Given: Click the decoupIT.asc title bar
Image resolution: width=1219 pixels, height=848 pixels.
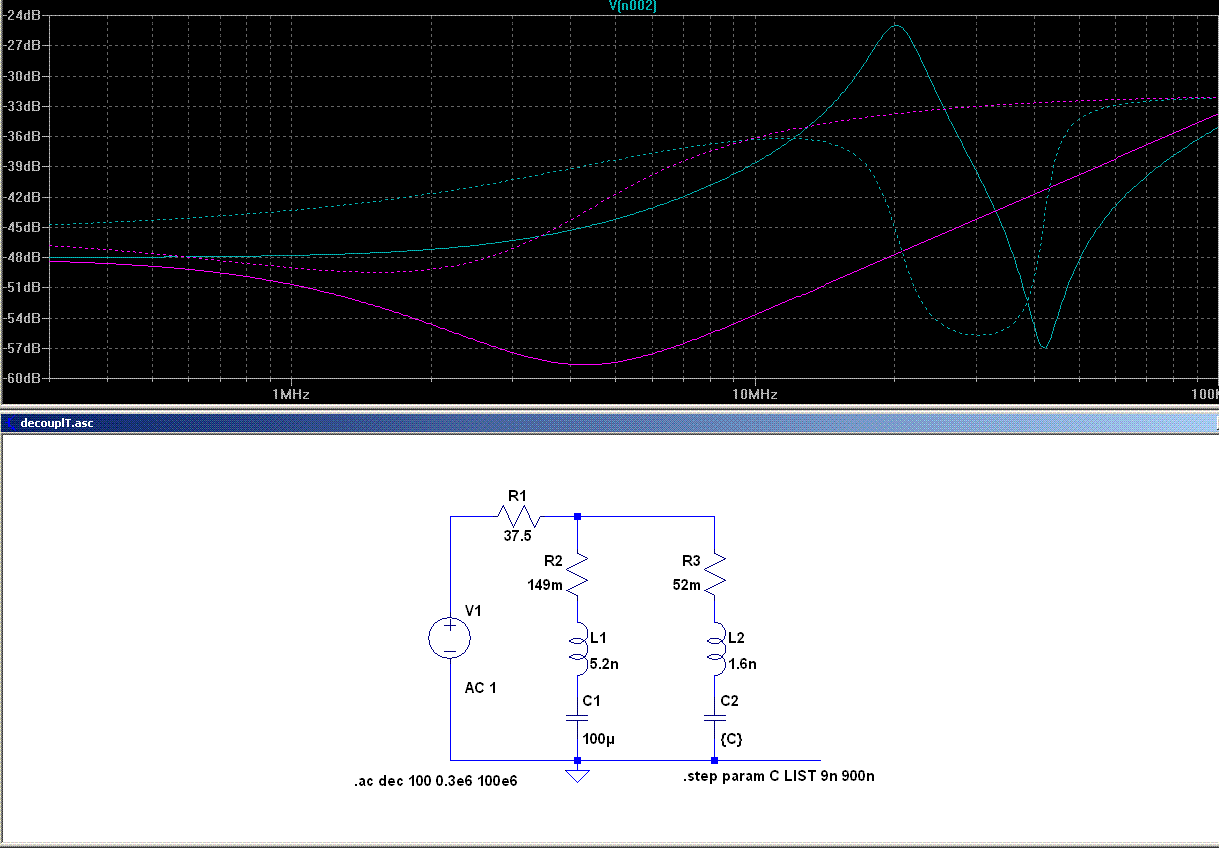Looking at the screenshot, I should click(x=609, y=423).
